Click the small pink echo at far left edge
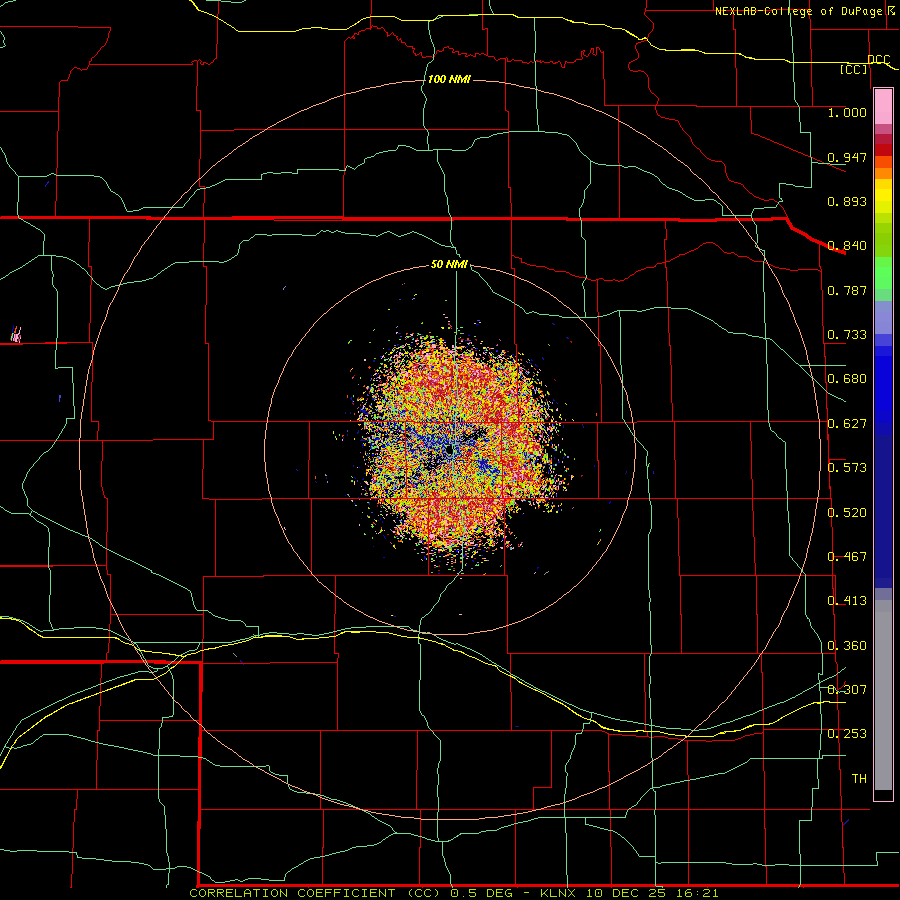 point(16,333)
